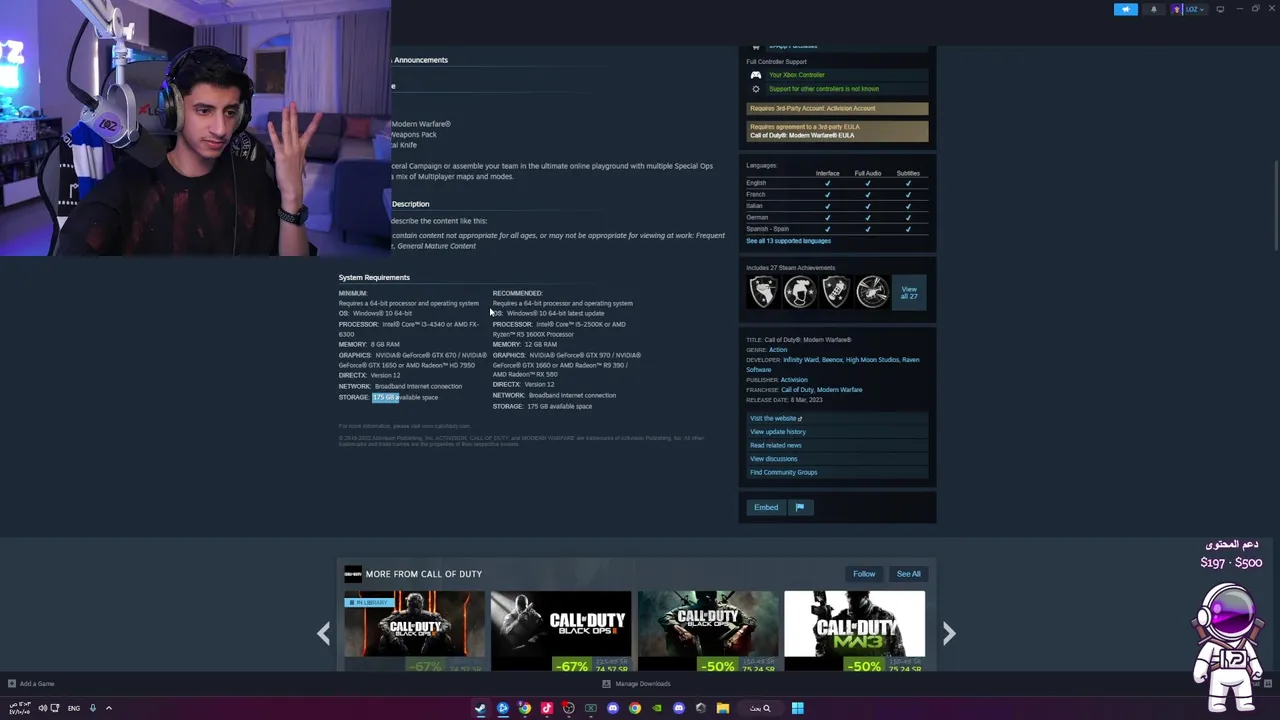Select the helicopter achievement icon
Image resolution: width=1280 pixels, height=720 pixels.
pos(872,292)
